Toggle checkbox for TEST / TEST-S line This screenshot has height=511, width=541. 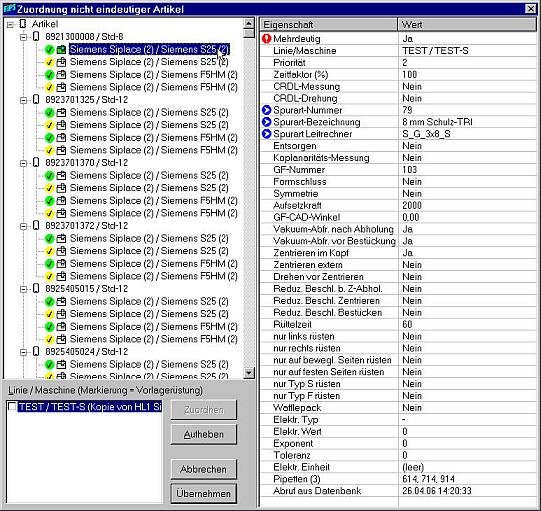point(12,406)
